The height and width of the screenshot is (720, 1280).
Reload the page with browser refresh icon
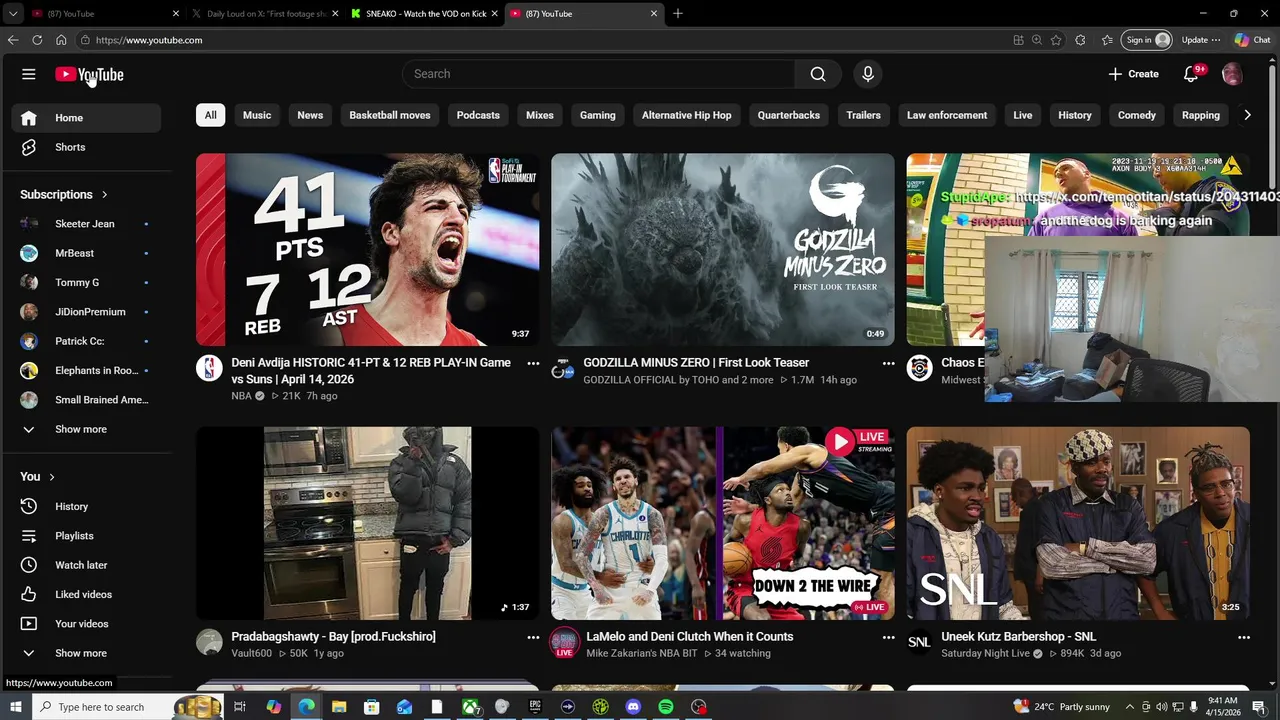tap(37, 40)
